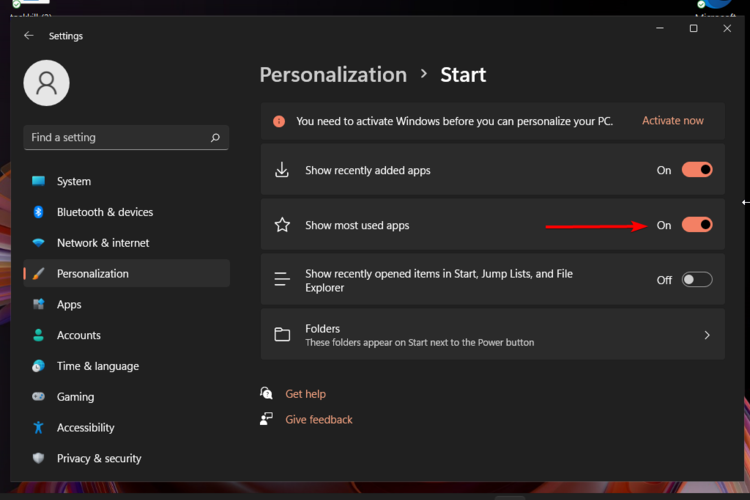Click the Network & internet wifi icon

point(38,243)
